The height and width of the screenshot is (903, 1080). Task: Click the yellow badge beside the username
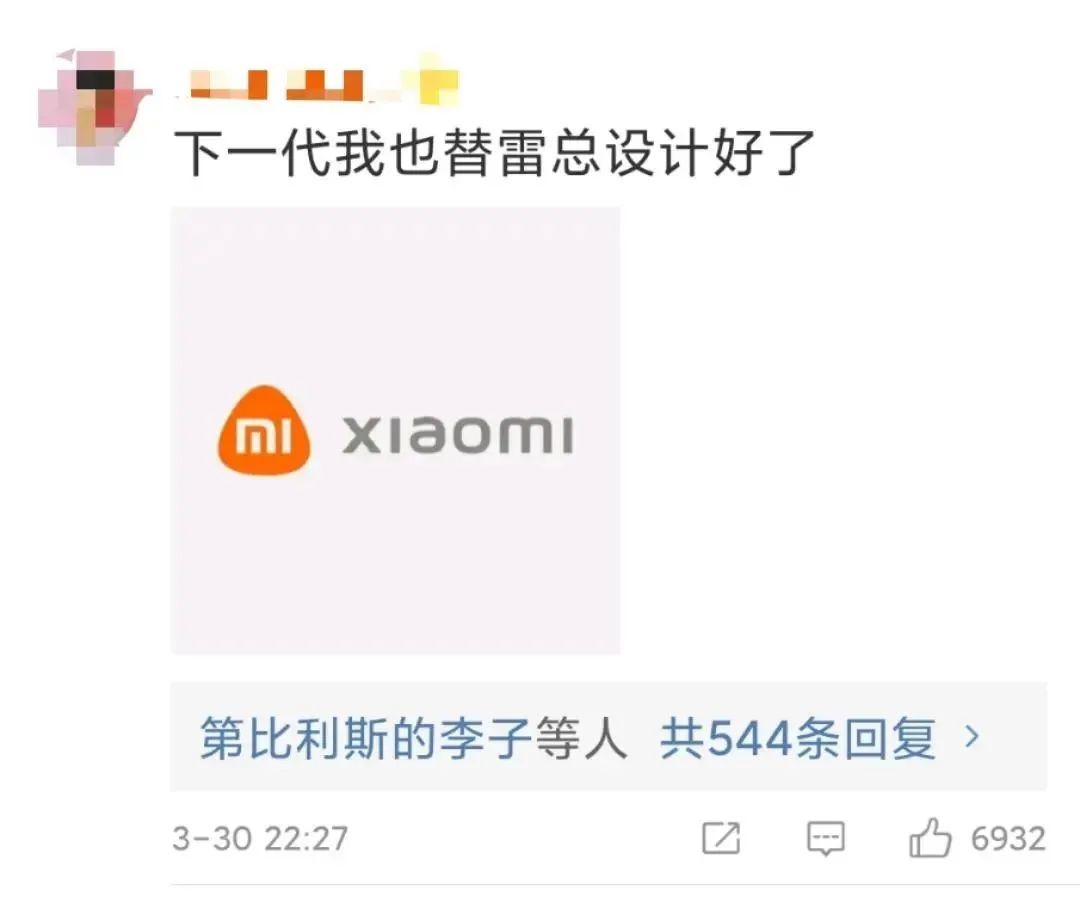pyautogui.click(x=433, y=80)
